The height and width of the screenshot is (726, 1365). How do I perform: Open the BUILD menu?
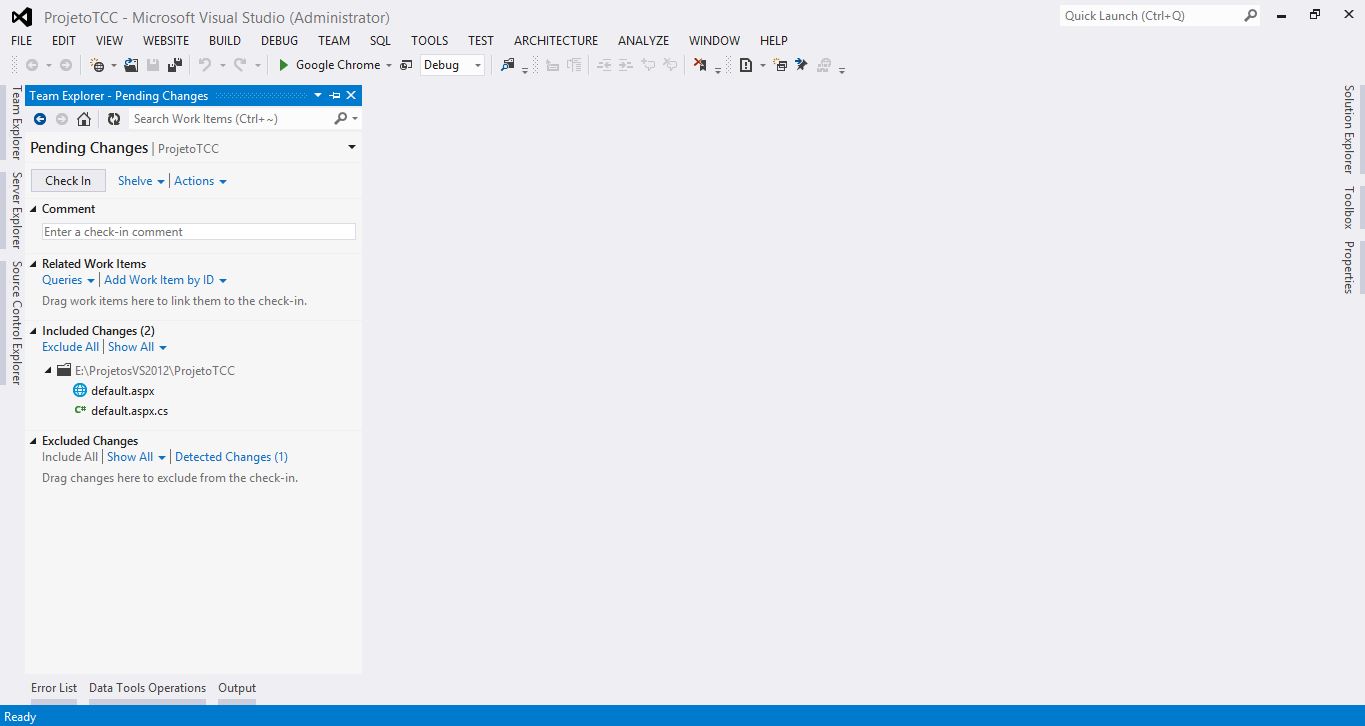tap(225, 41)
